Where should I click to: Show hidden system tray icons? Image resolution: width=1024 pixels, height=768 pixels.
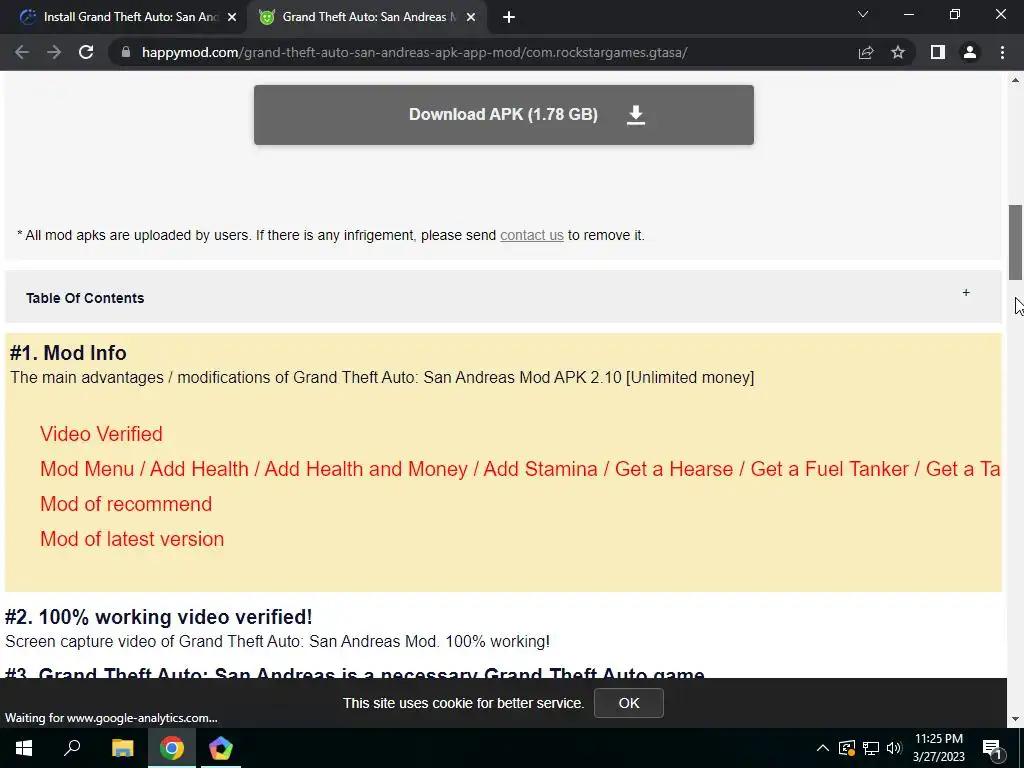(x=823, y=748)
